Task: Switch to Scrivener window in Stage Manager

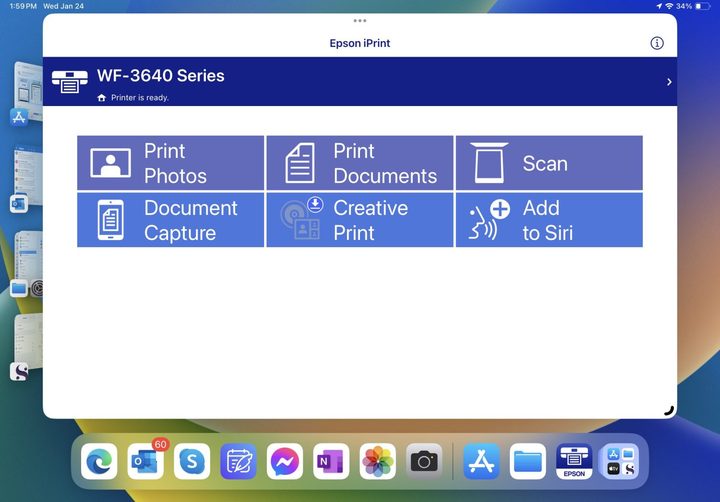Action: pos(26,348)
